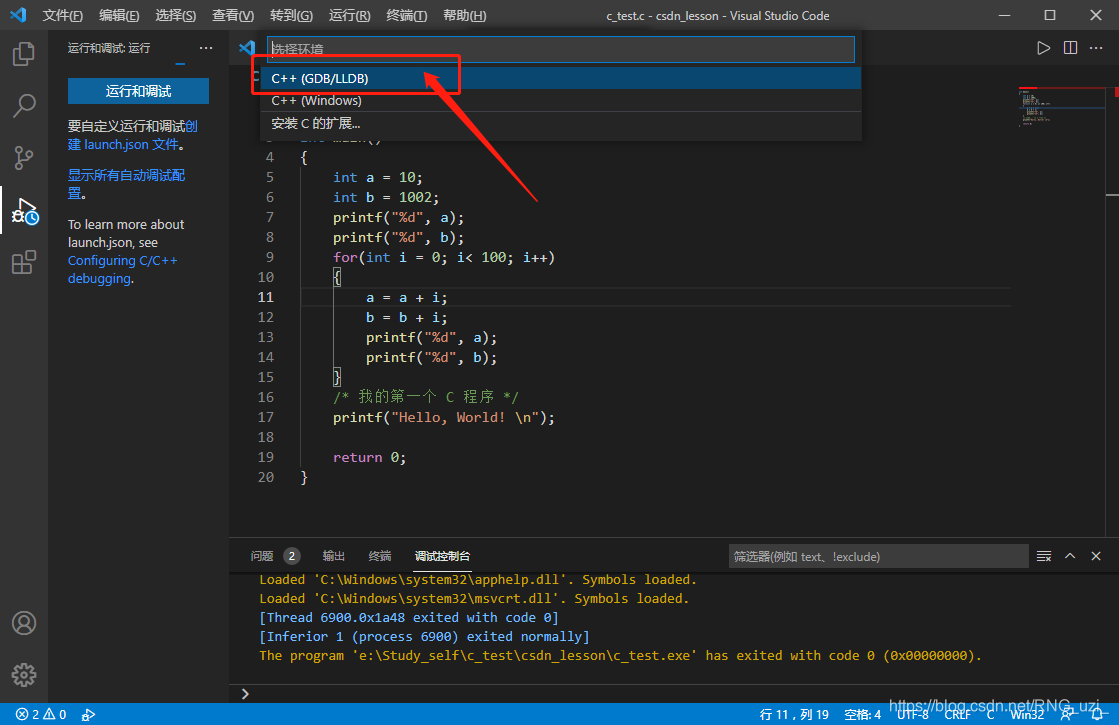Choose 安装 C 的扩展... option

point(561,123)
